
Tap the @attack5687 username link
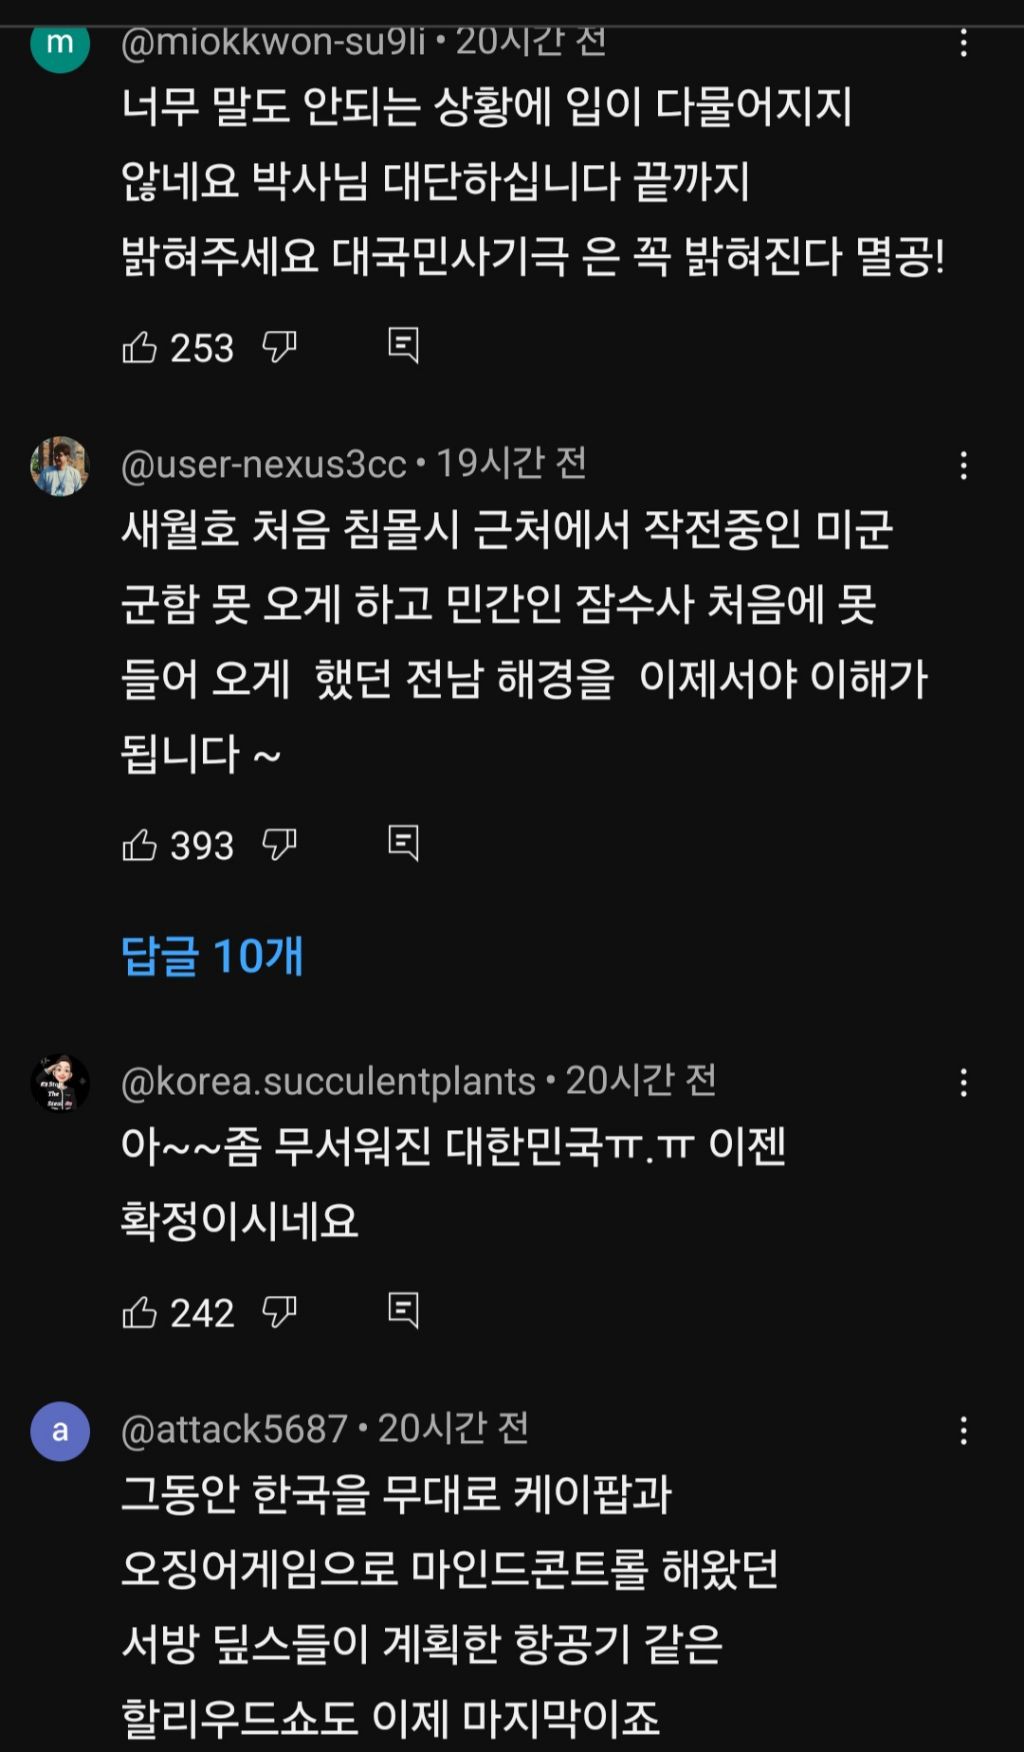point(234,1430)
